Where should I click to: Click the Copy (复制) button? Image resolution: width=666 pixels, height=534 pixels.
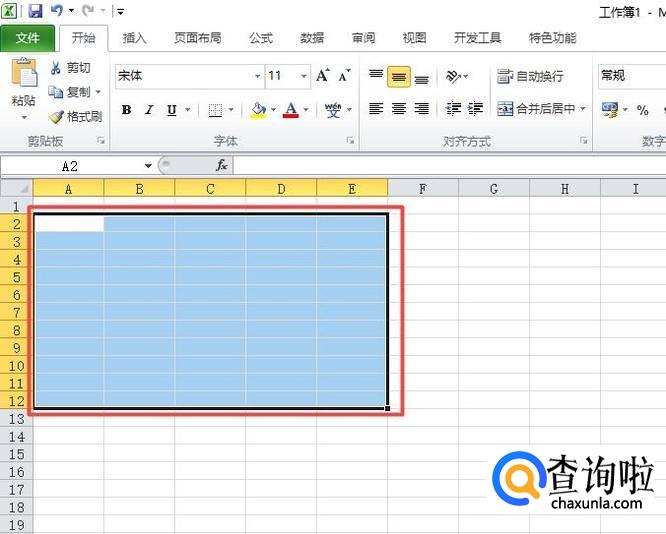click(70, 92)
